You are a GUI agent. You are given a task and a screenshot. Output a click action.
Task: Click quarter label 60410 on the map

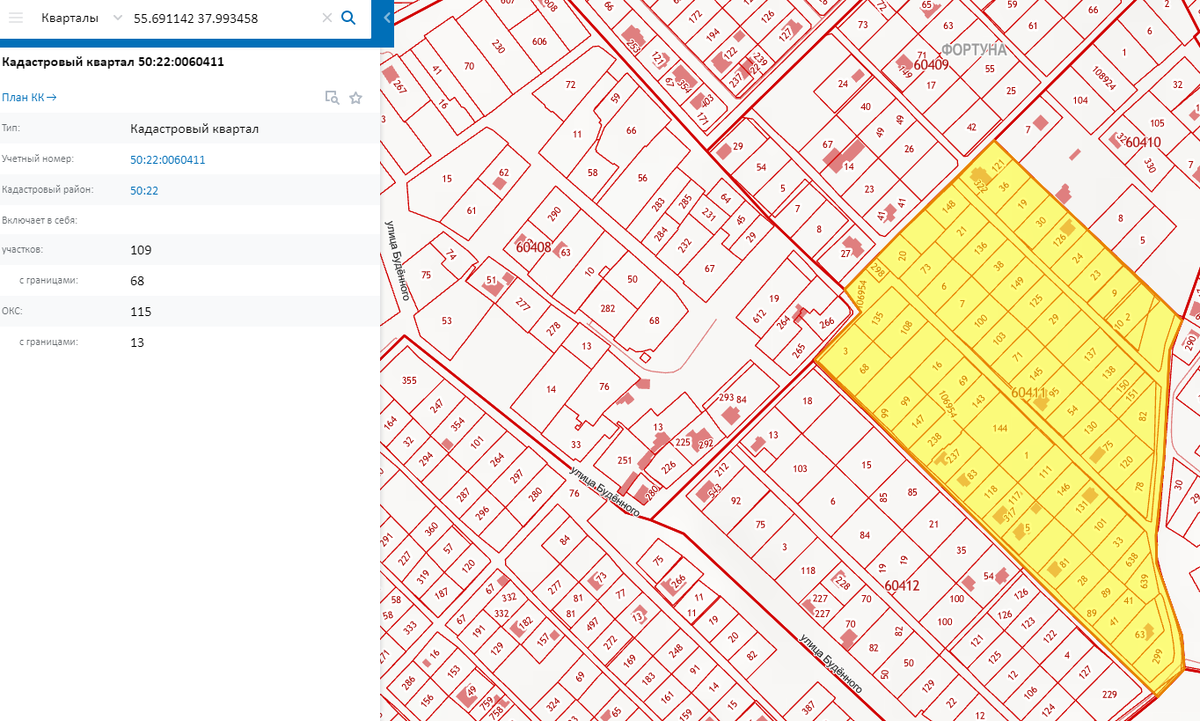click(x=1143, y=143)
